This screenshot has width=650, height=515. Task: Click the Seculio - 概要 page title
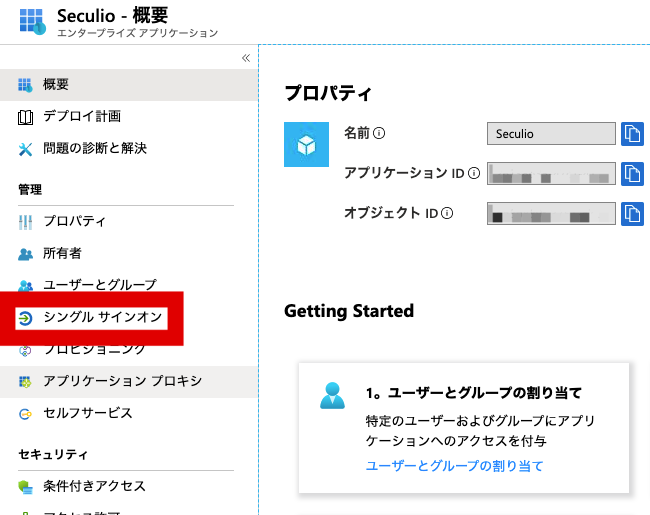click(x=112, y=16)
